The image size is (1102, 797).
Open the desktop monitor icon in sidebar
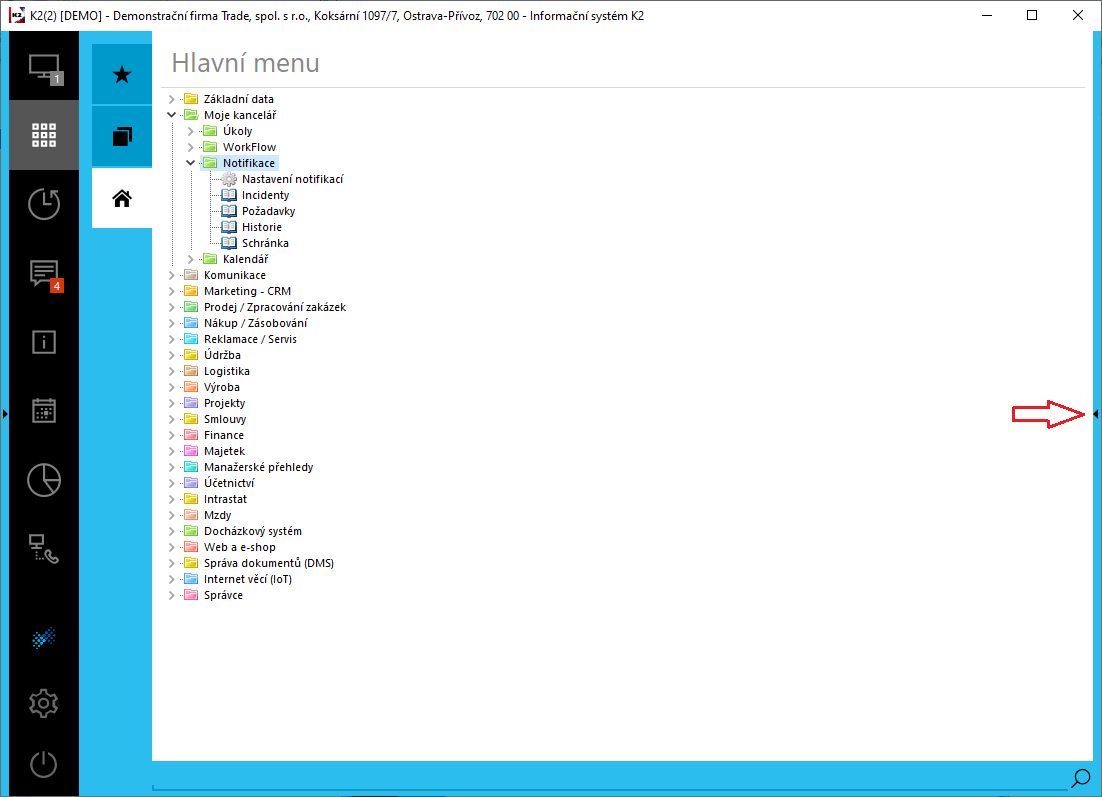(44, 68)
